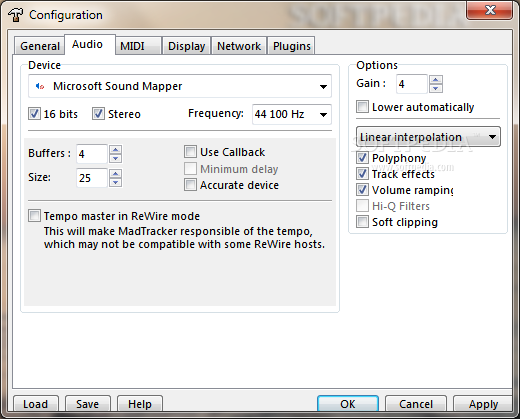Click inside the Buffers number field
This screenshot has height=419, width=520.
92,154
